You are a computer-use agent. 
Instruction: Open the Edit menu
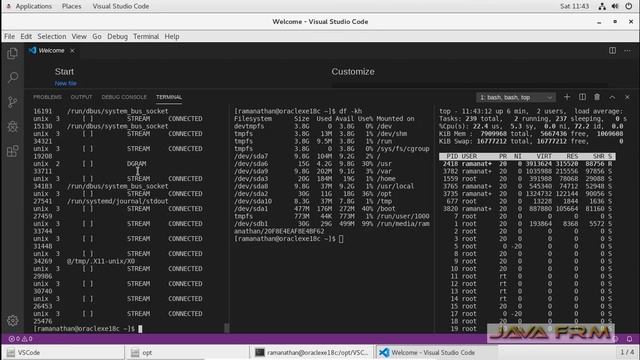coord(26,36)
